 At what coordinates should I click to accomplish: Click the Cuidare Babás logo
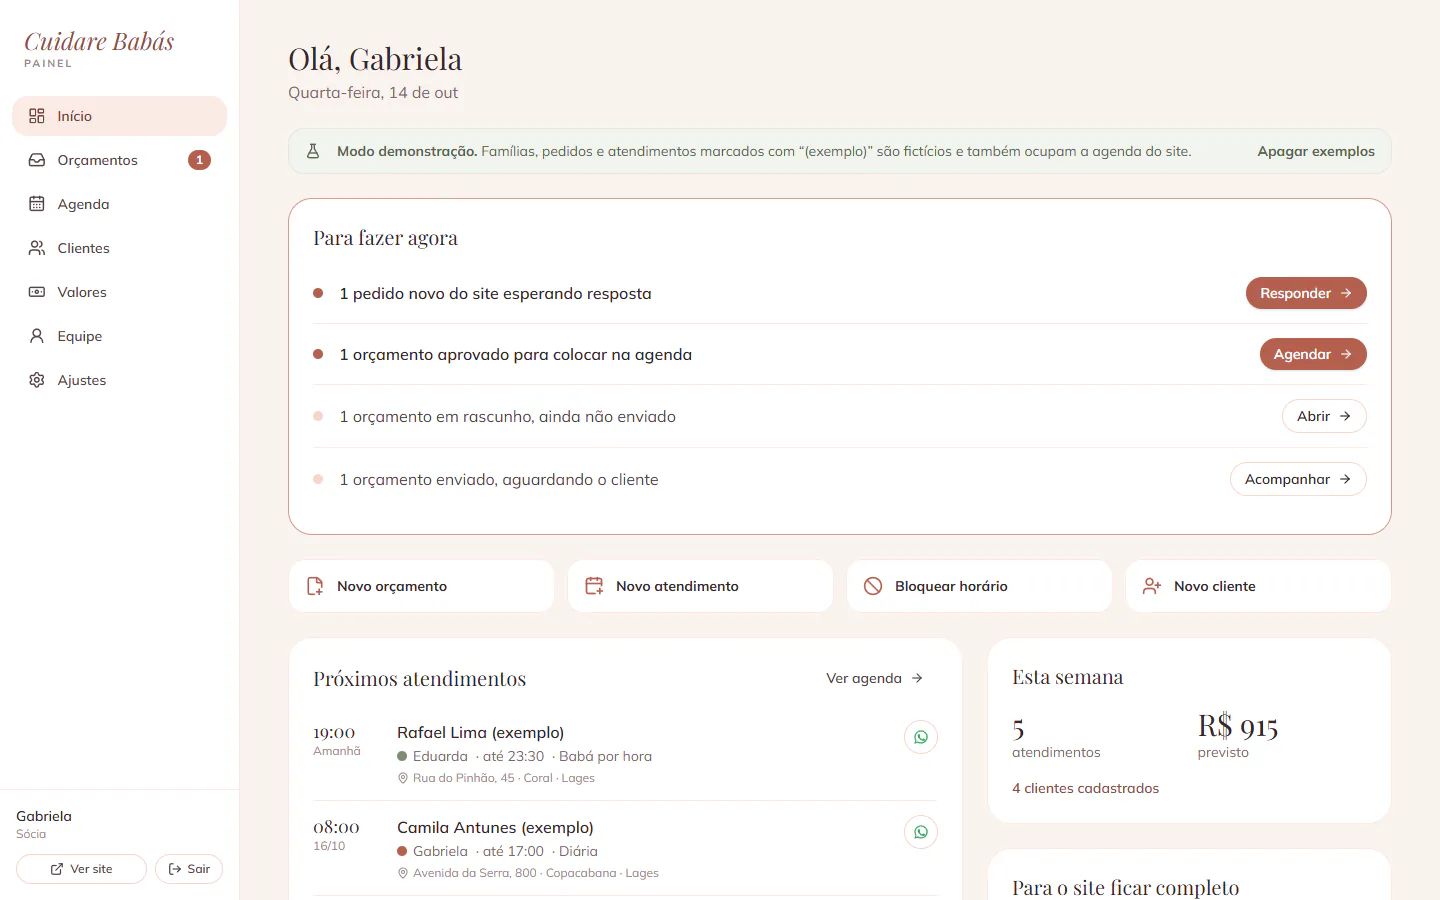(99, 42)
